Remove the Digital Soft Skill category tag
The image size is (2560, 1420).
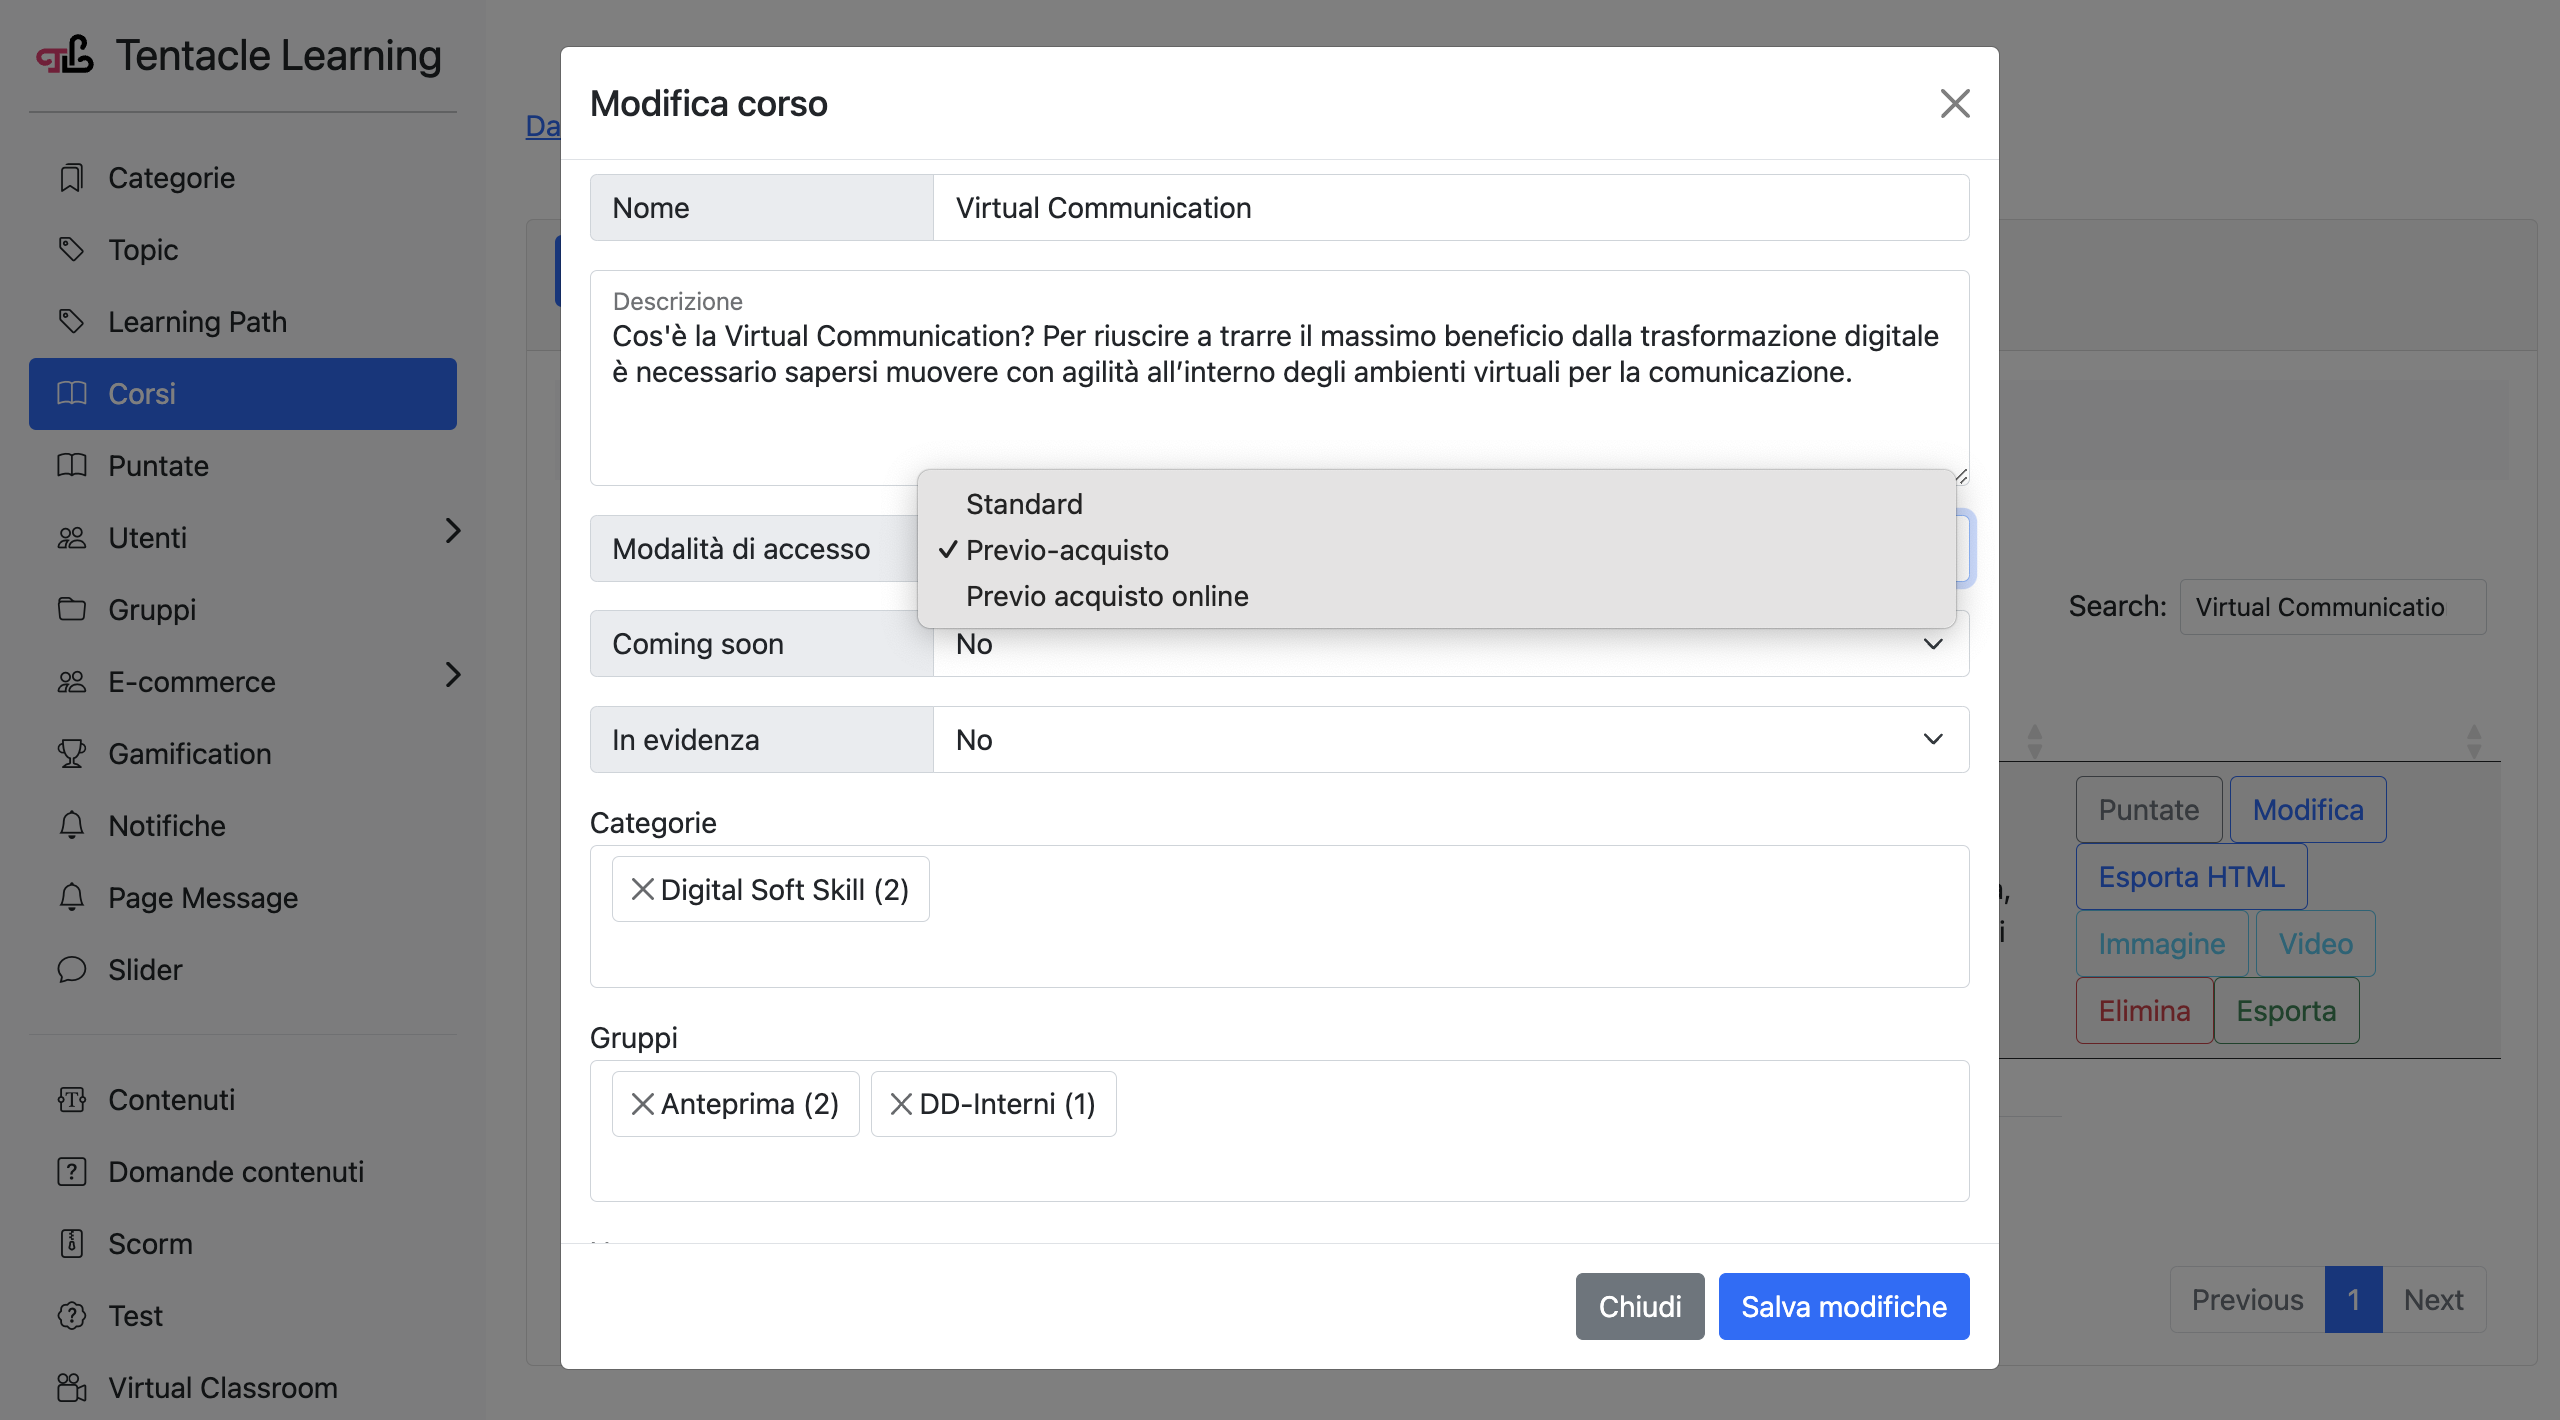point(642,889)
